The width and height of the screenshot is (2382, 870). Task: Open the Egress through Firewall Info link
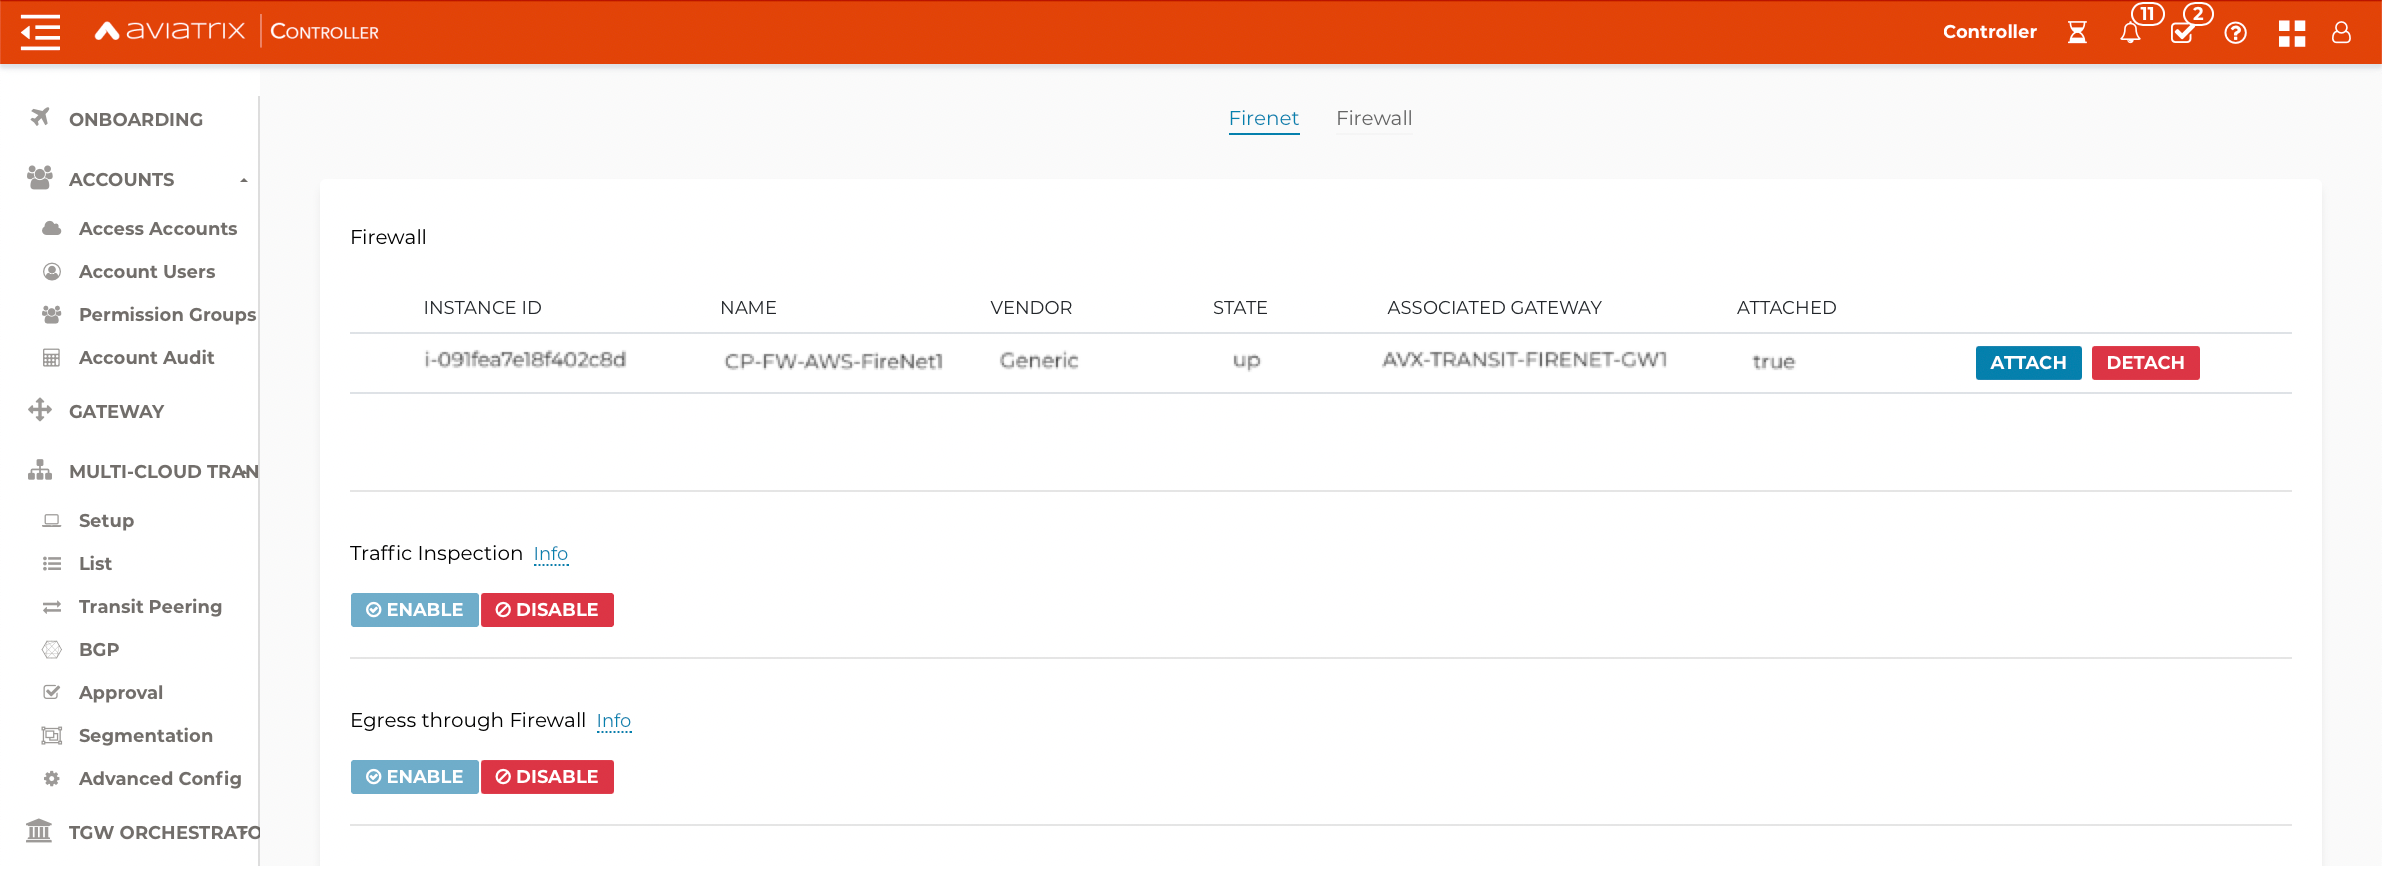[613, 721]
